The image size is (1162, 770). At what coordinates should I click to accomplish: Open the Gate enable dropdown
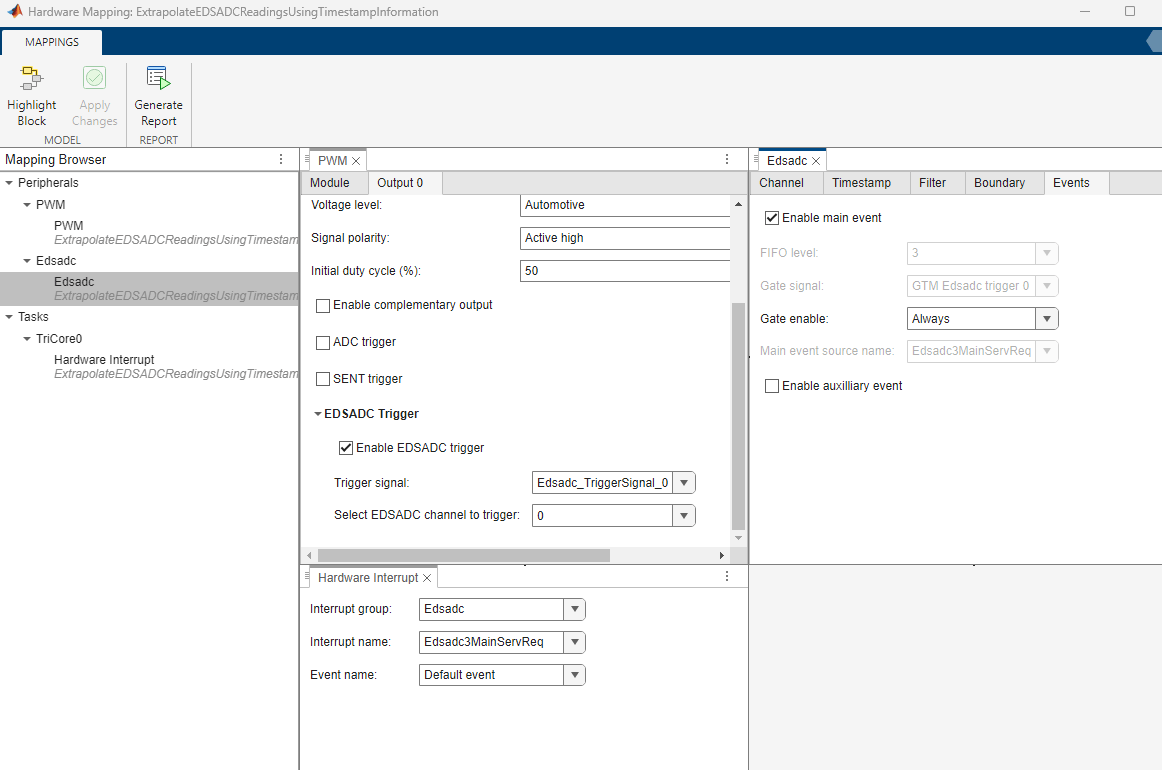1046,319
